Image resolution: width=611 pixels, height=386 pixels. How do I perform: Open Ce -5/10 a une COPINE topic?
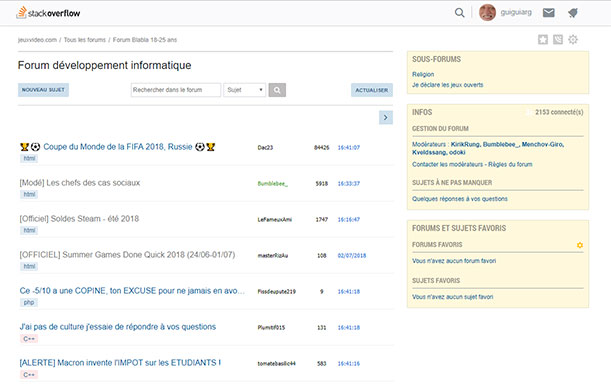click(x=132, y=291)
